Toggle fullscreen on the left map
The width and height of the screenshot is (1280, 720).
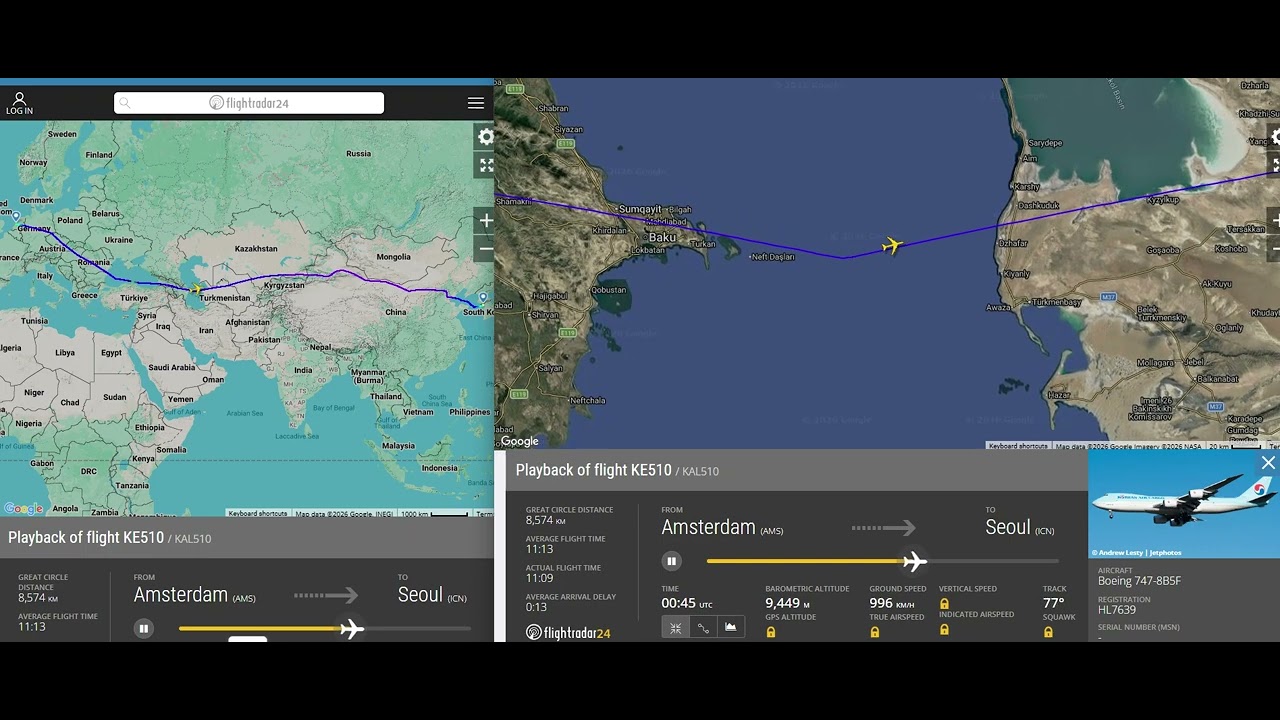486,165
